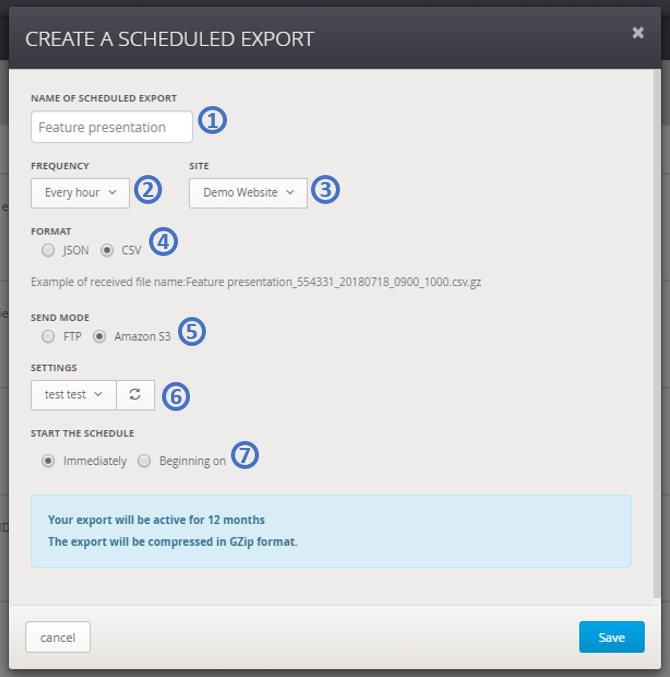Click the refresh settings icon button
Viewport: 670px width, 677px height.
[135, 395]
